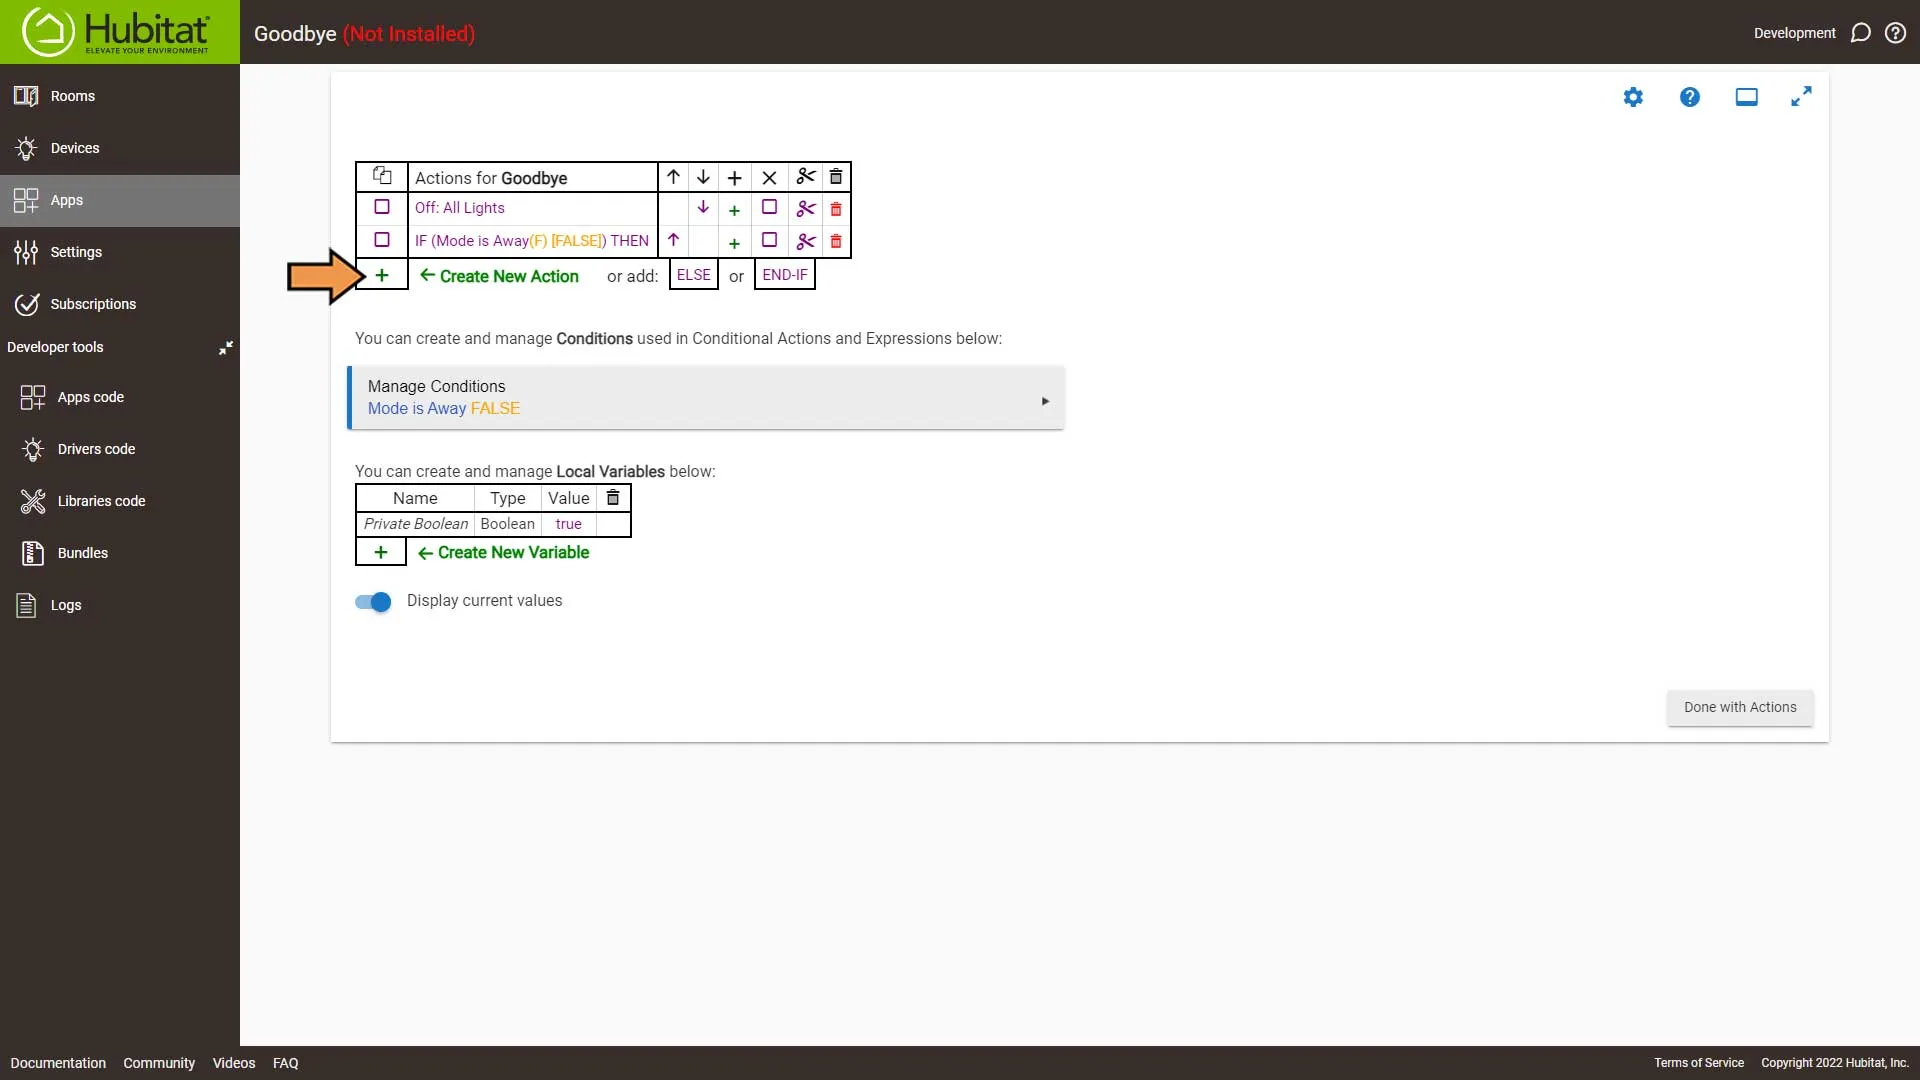The image size is (1920, 1080).
Task: Check the IF condition action checkbox
Action: pyautogui.click(x=381, y=240)
